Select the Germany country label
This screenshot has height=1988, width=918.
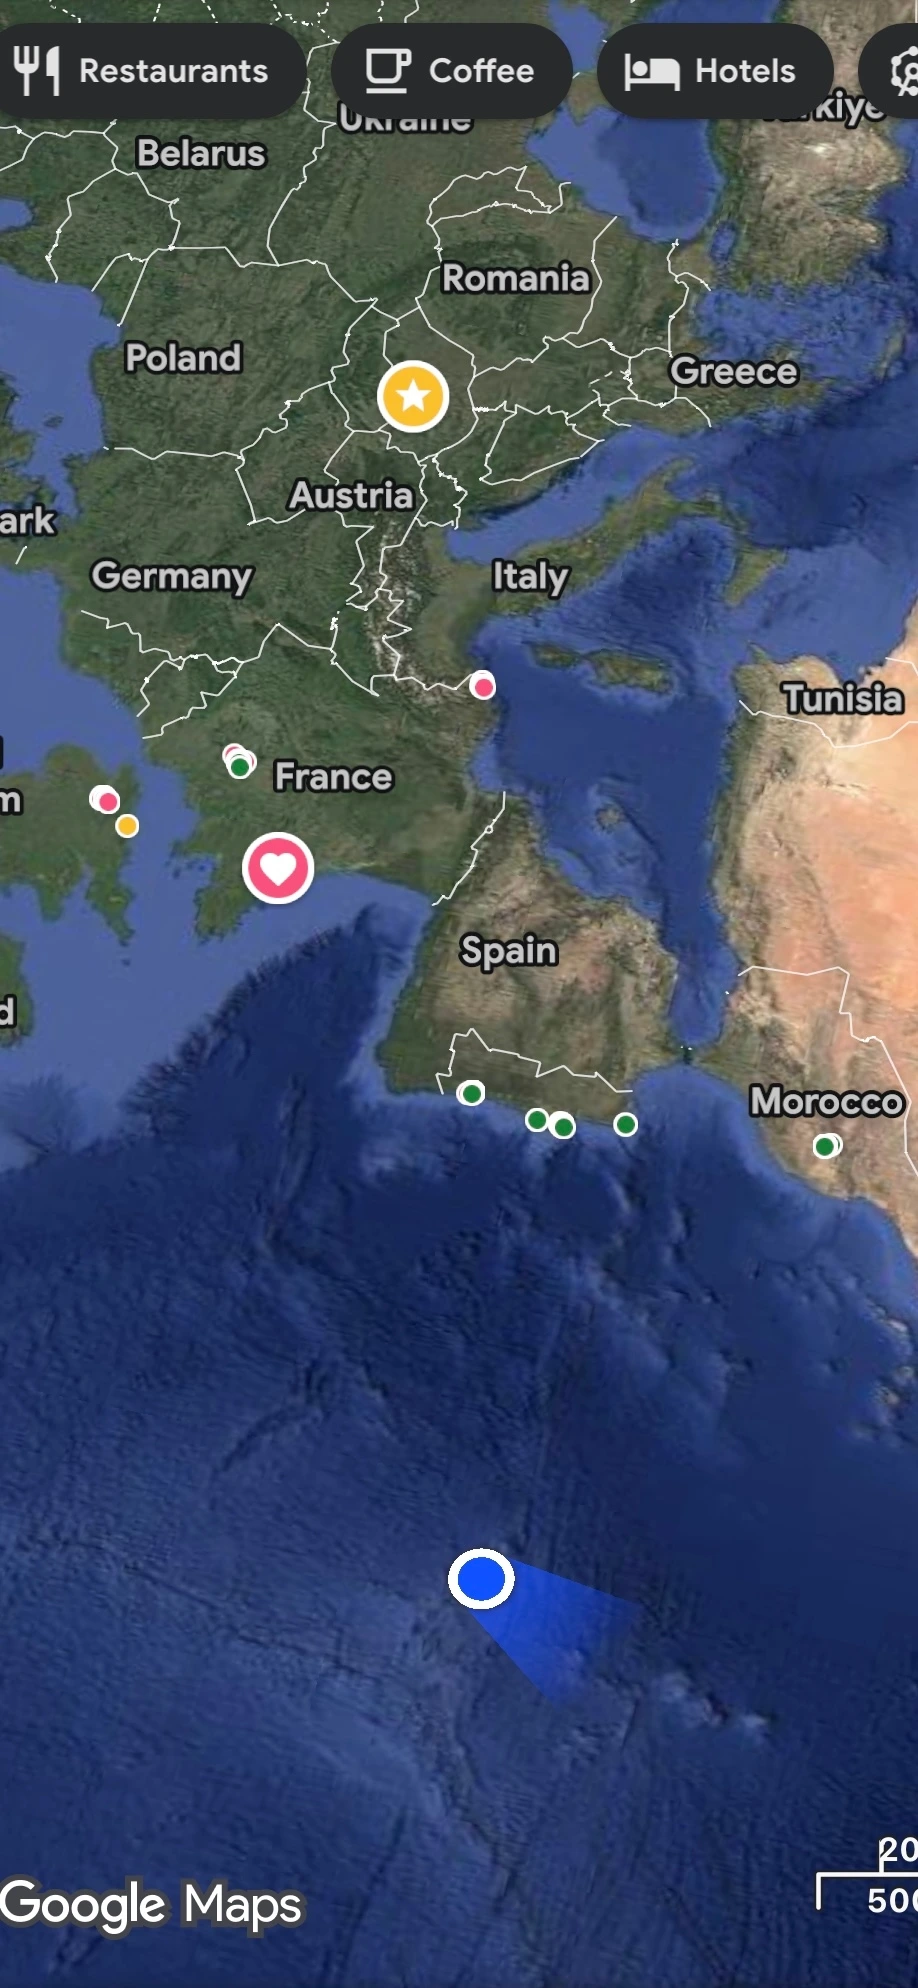point(172,576)
